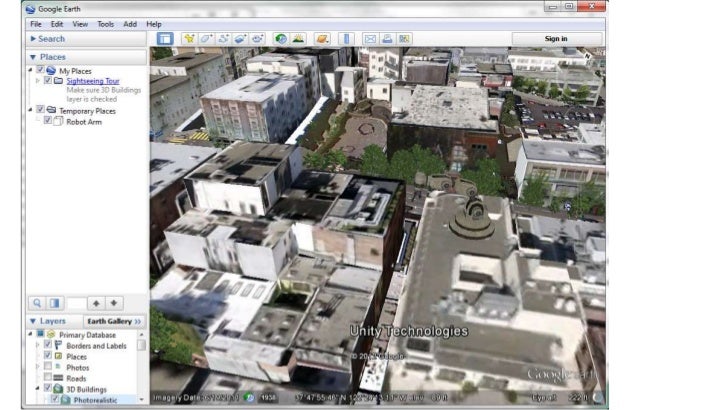Toggle the Photorealistic checkbox
Image resolution: width=728 pixels, height=410 pixels.
pyautogui.click(x=55, y=399)
